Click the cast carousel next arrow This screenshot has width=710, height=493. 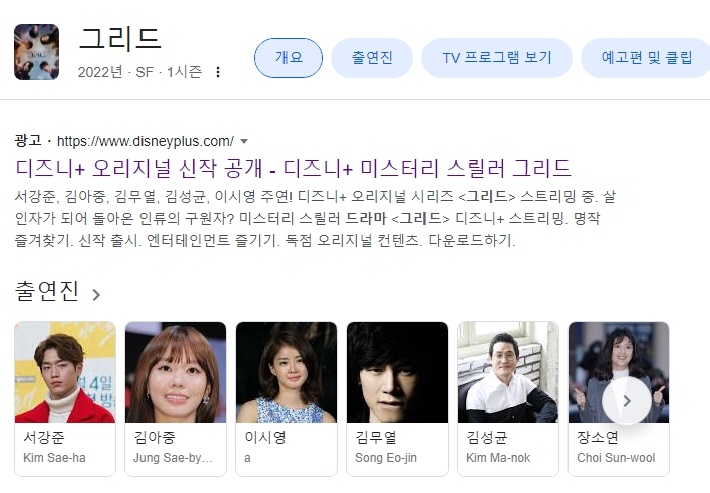tap(627, 401)
